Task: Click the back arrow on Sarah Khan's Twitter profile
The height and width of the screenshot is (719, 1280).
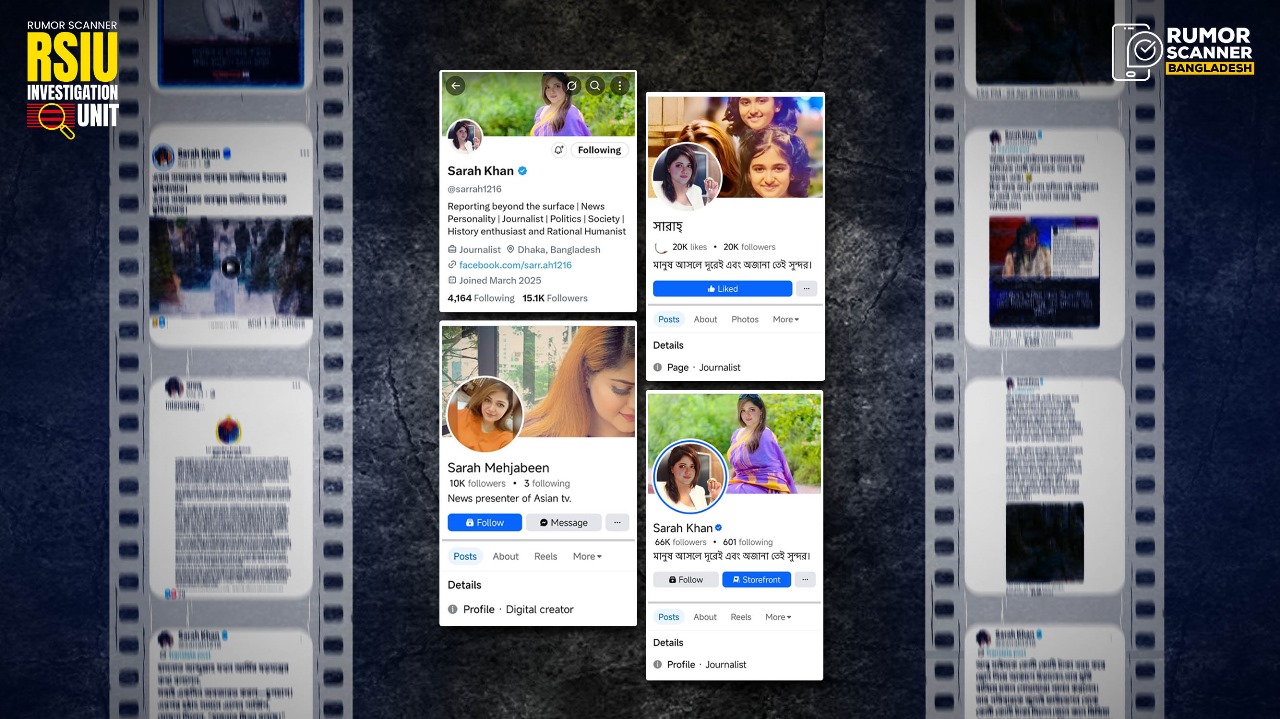Action: [x=455, y=86]
